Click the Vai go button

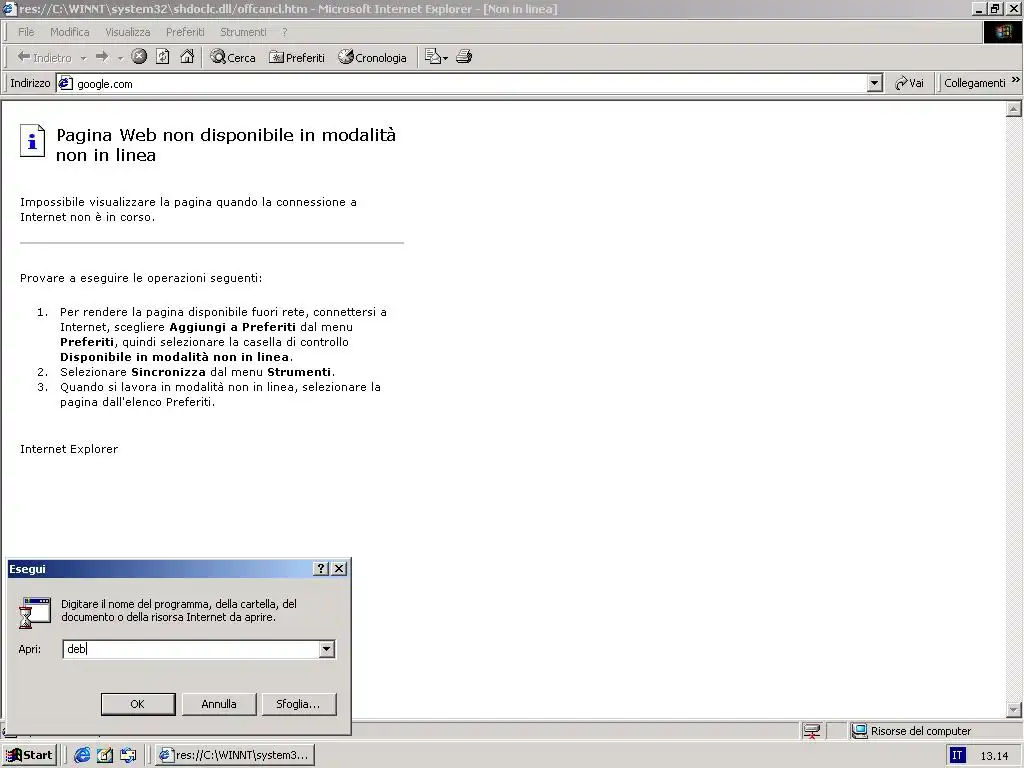[x=909, y=83]
